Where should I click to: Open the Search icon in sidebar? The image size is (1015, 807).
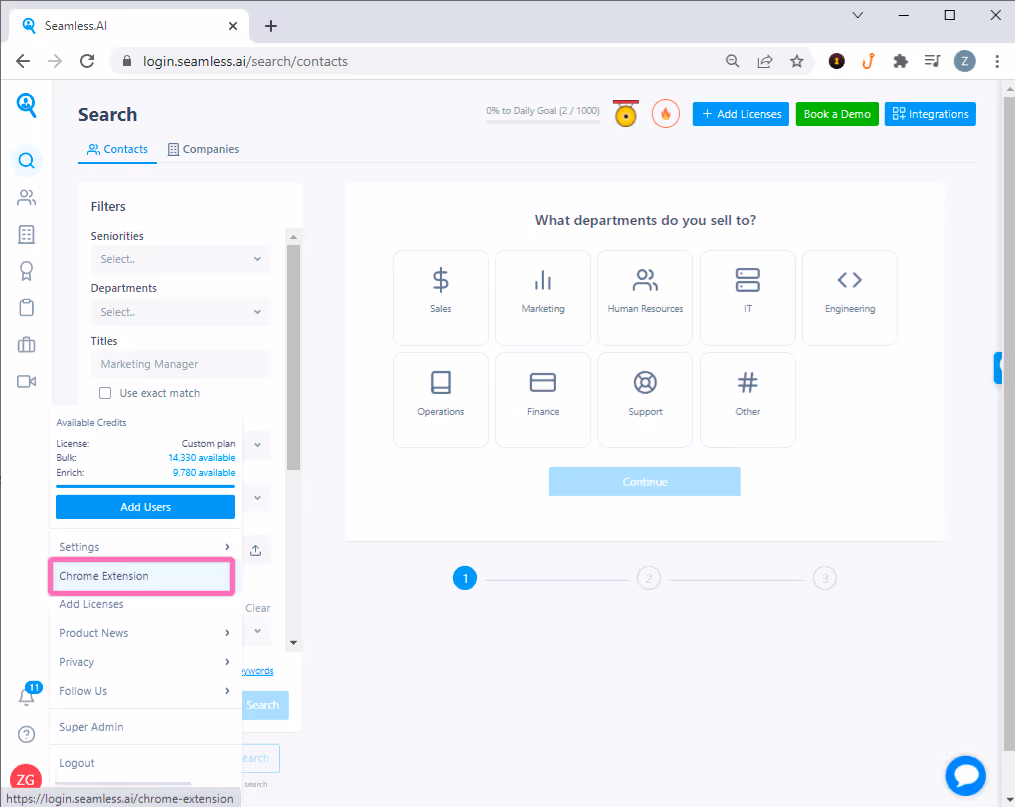click(x=27, y=160)
